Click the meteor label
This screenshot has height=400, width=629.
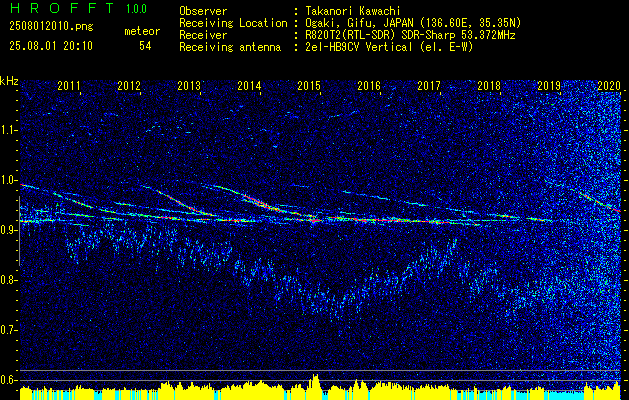(142, 31)
